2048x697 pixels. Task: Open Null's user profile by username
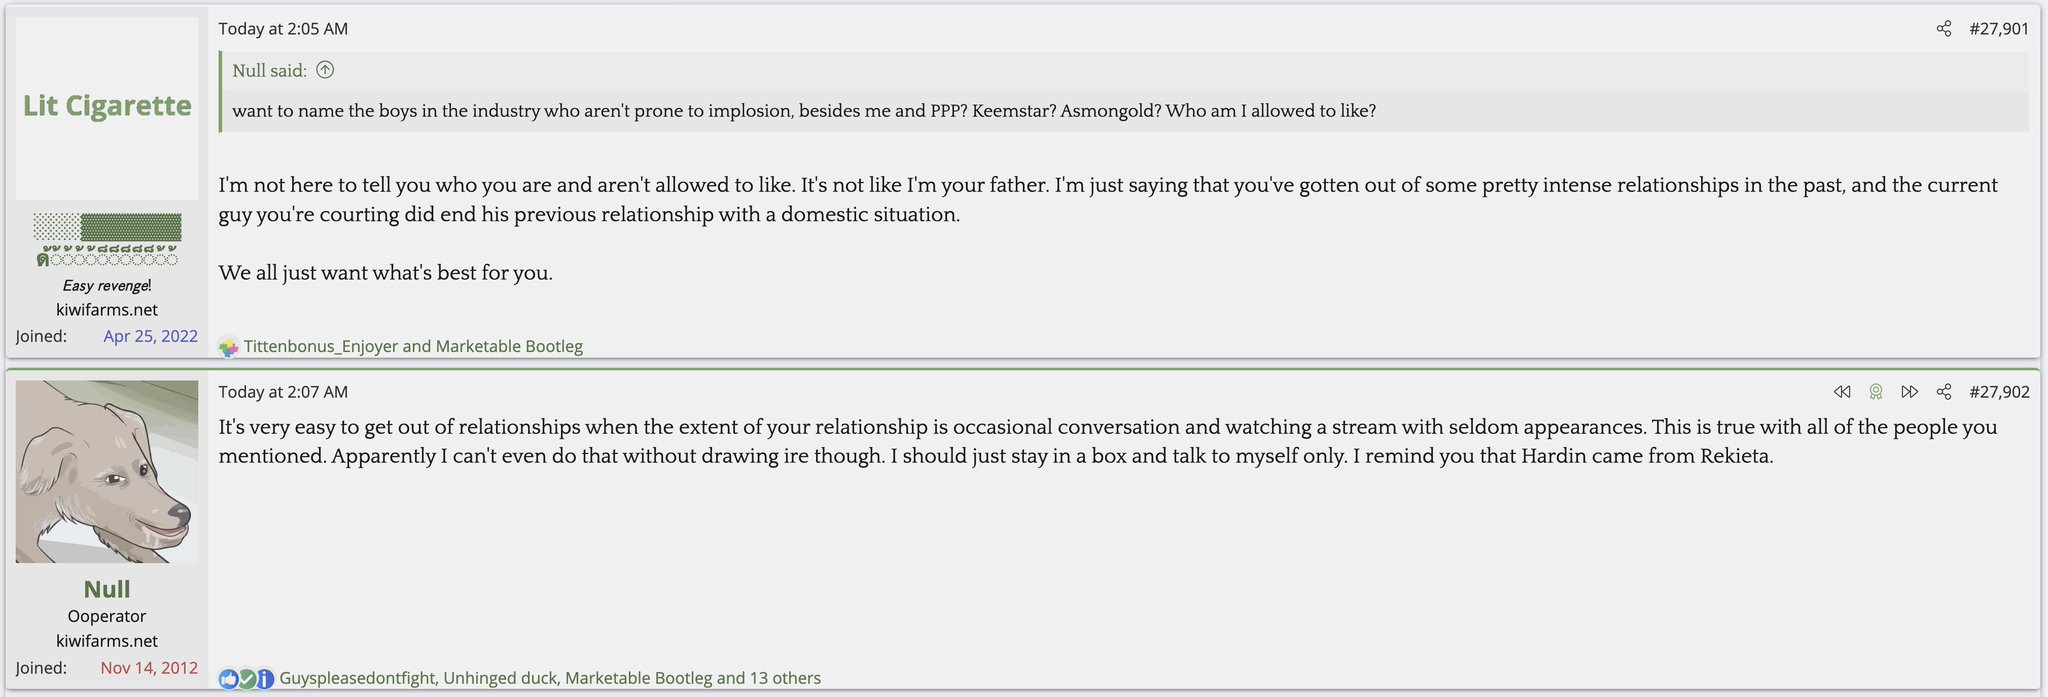(107, 589)
